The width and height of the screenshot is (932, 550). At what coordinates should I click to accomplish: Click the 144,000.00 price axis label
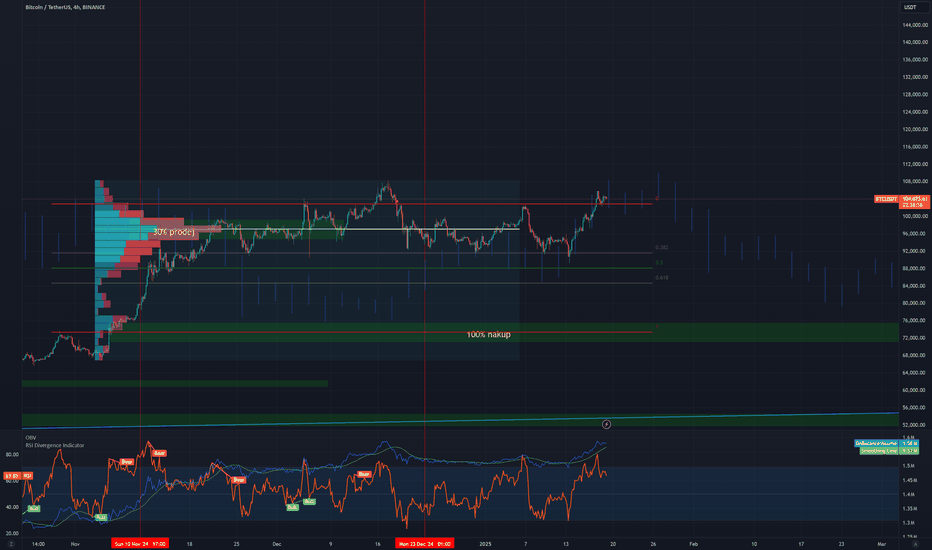pyautogui.click(x=915, y=25)
